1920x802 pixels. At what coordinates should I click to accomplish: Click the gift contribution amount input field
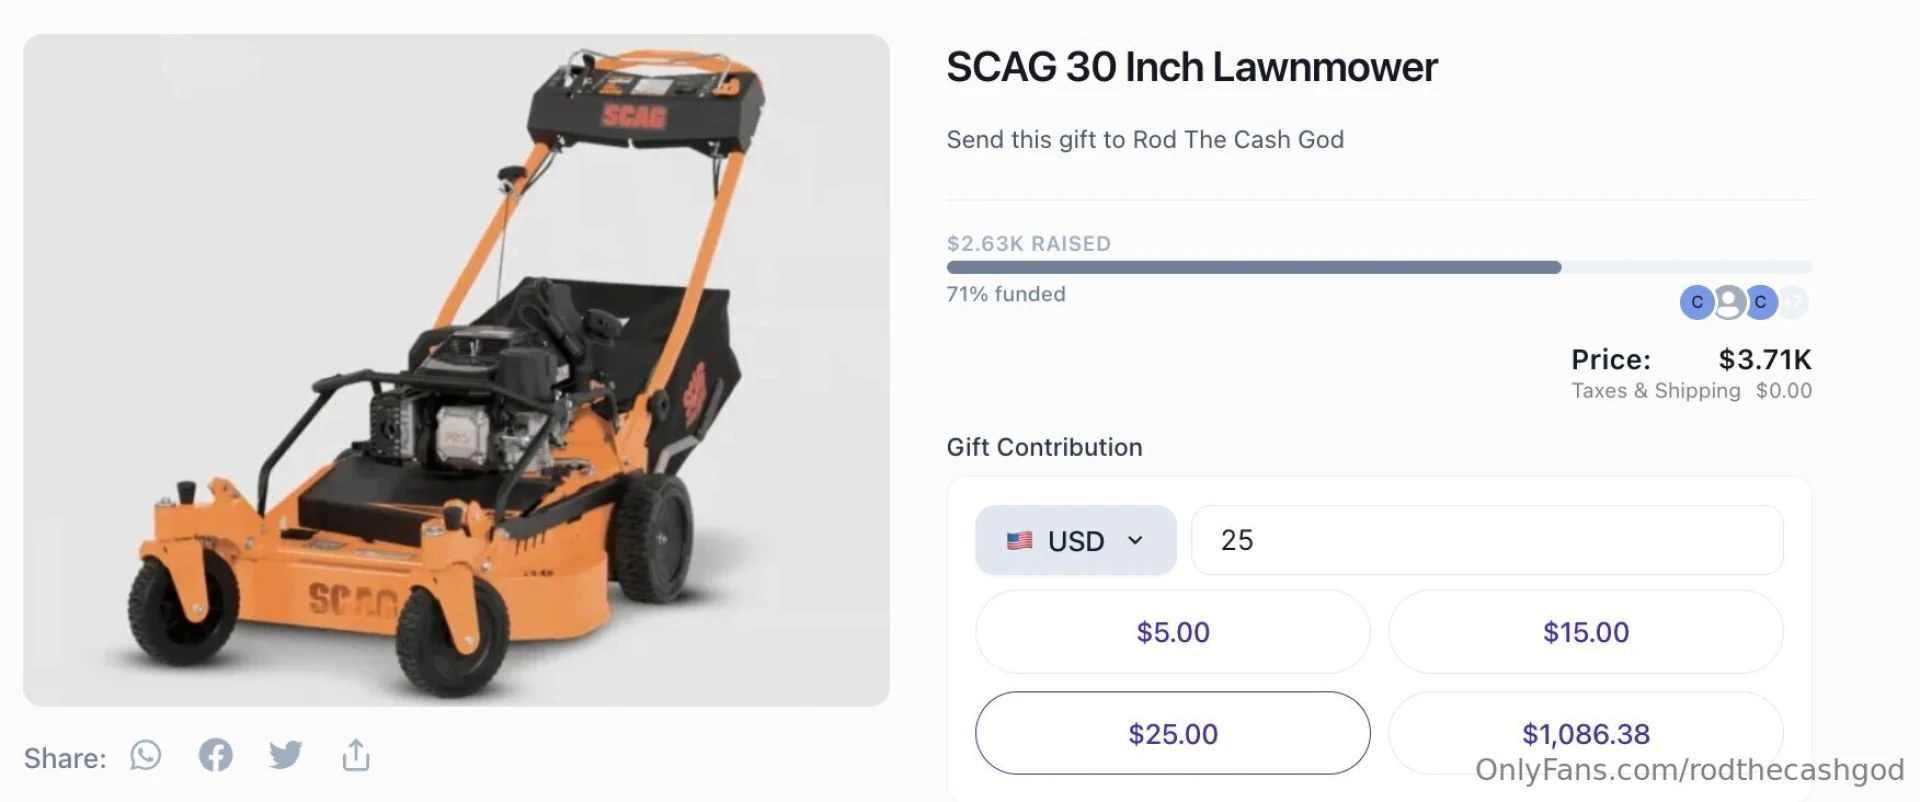(x=1486, y=540)
